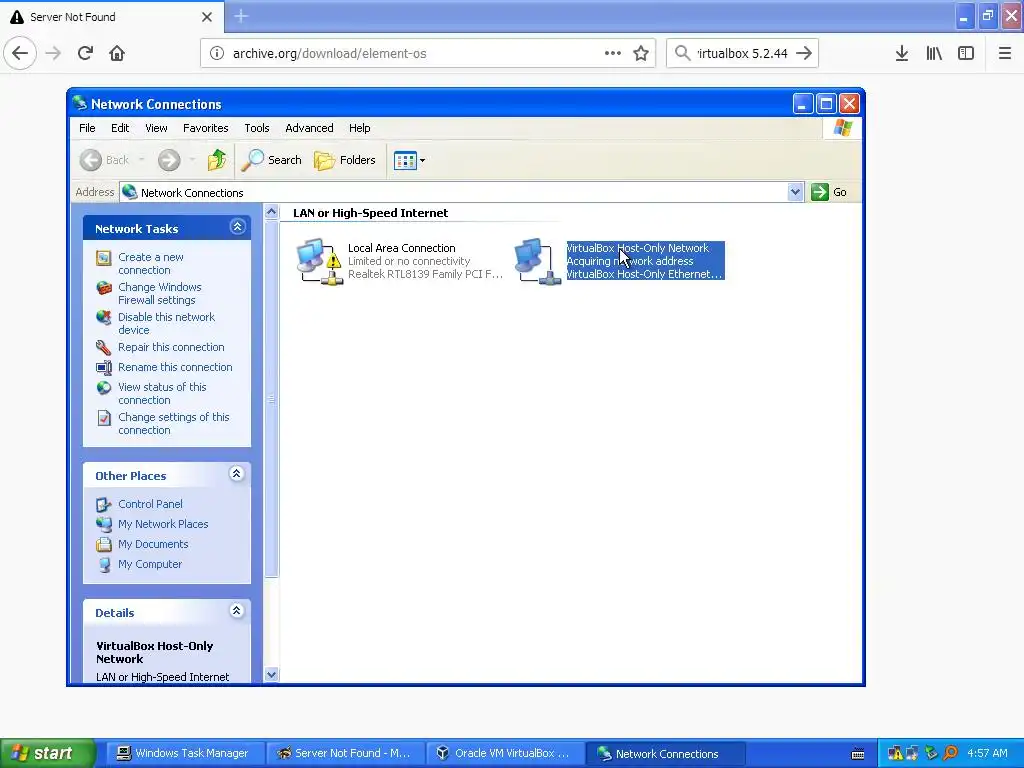Click the sidebar scroll up arrow
1024x768 pixels.
tap(272, 212)
